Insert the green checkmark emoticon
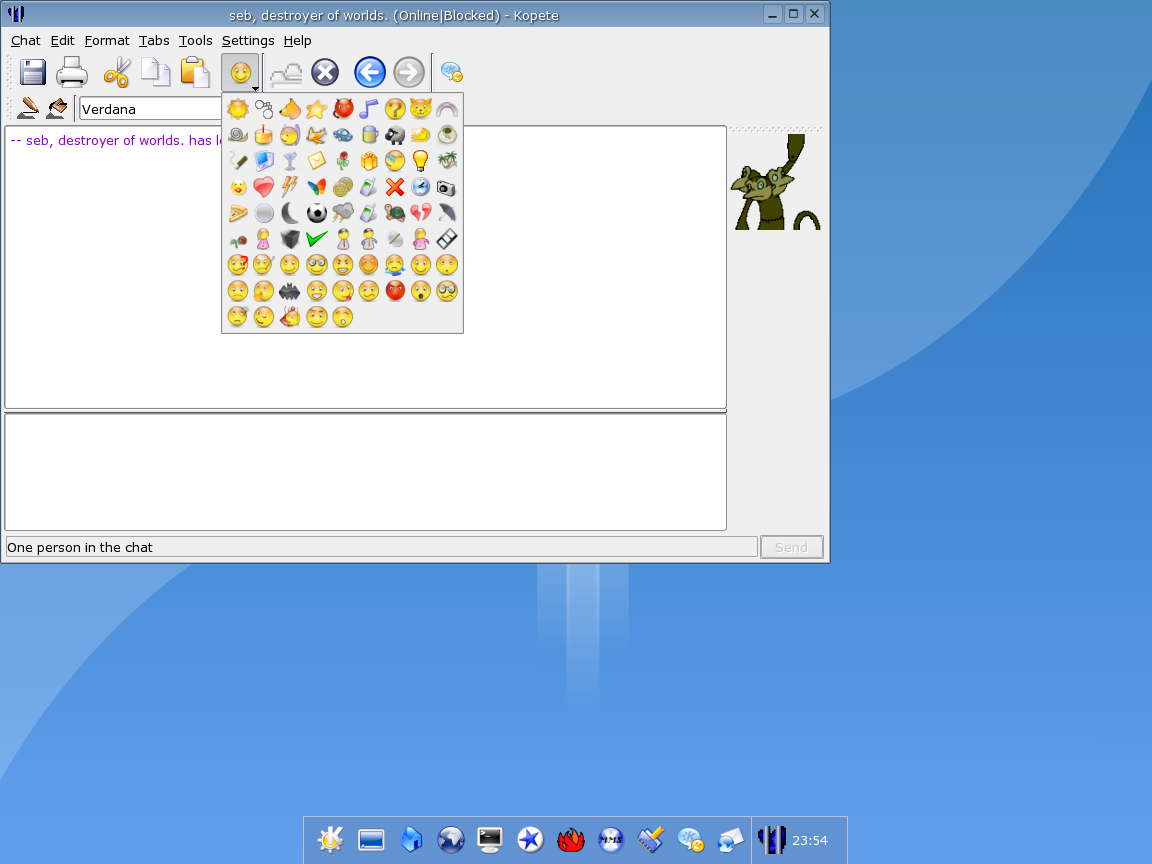The image size is (1152, 864). point(316,239)
